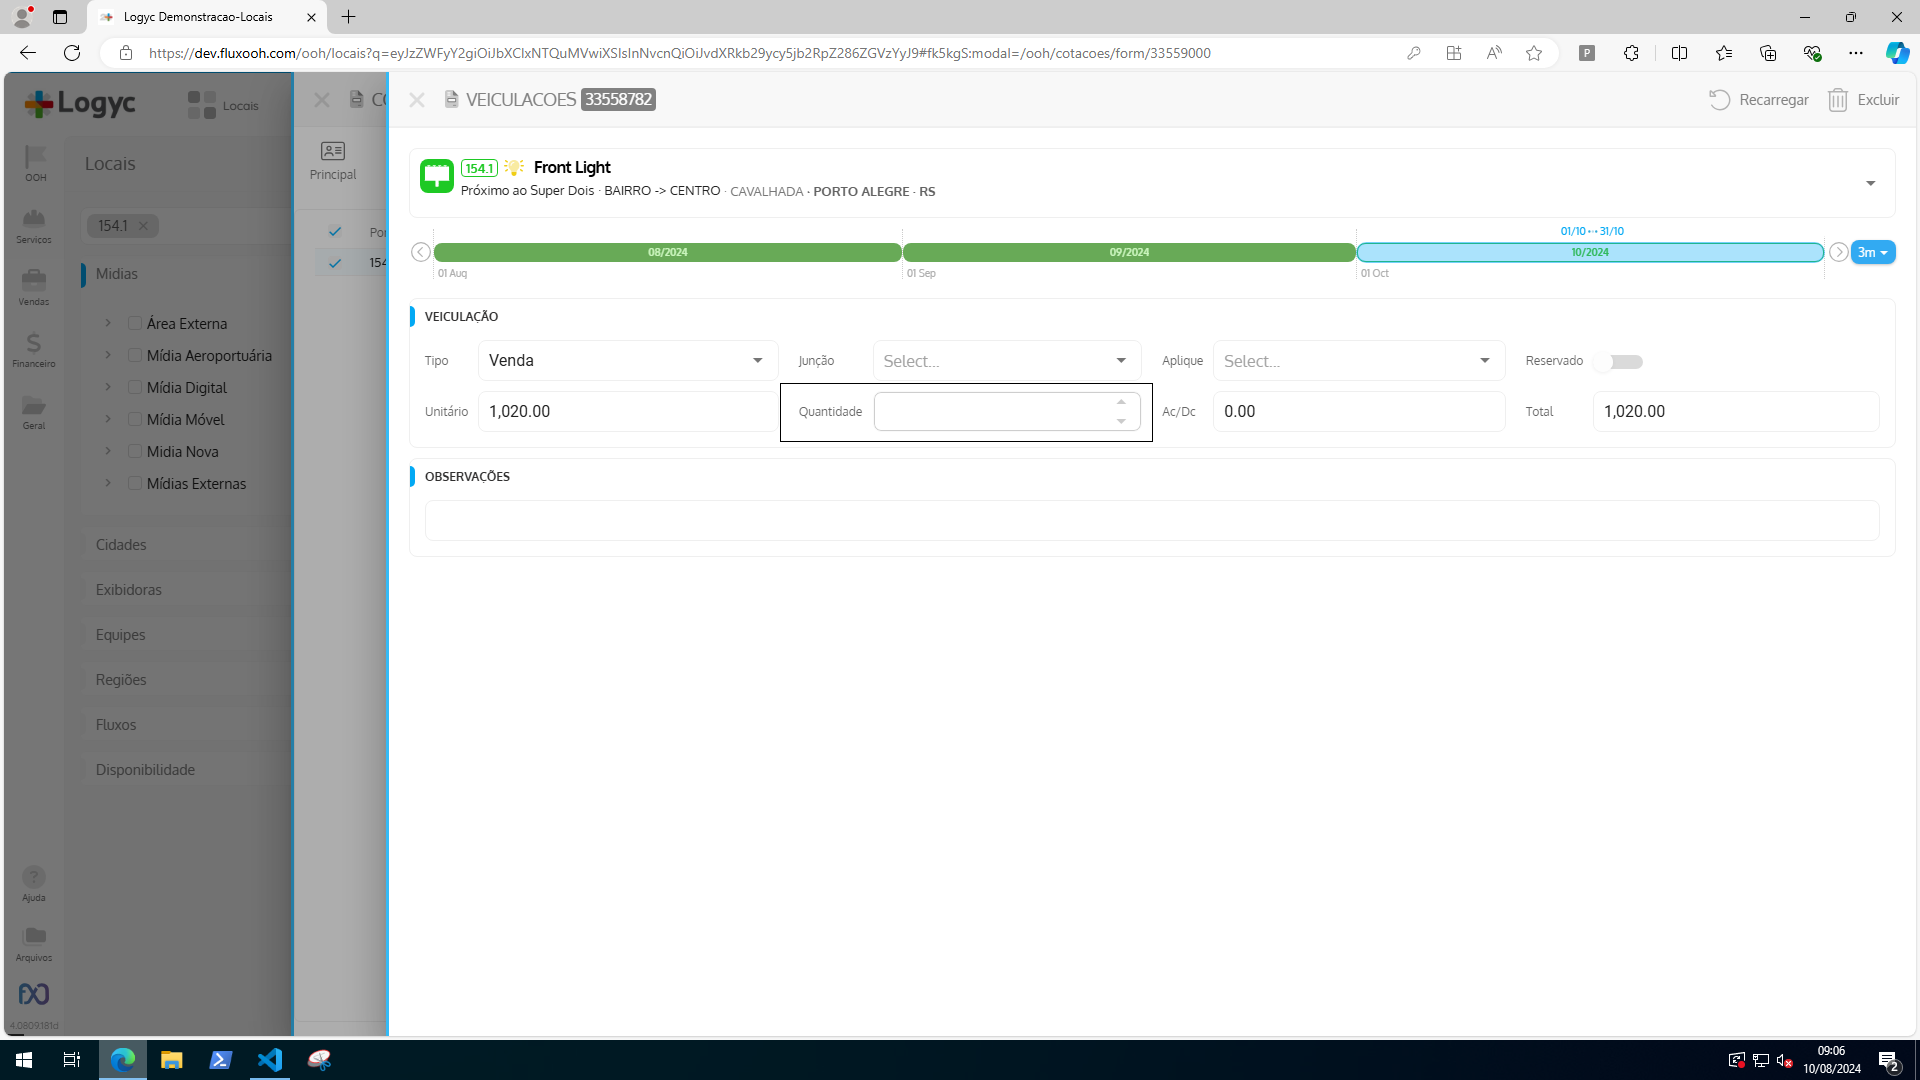Go to previous timeline period arrow
The image size is (1920, 1080).
tap(421, 252)
